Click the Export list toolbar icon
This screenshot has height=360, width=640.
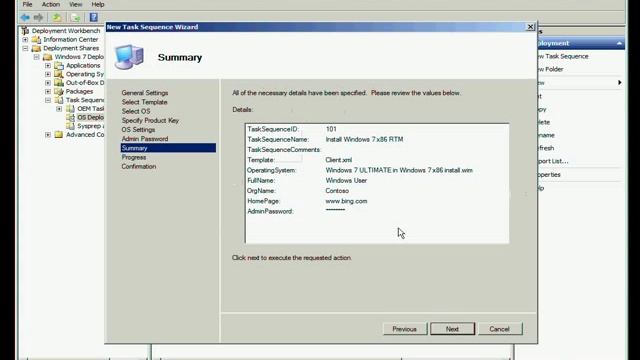pyautogui.click(x=76, y=18)
